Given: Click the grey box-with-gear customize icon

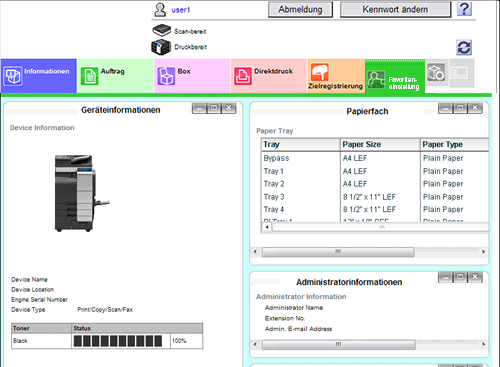Looking at the screenshot, I should (436, 72).
